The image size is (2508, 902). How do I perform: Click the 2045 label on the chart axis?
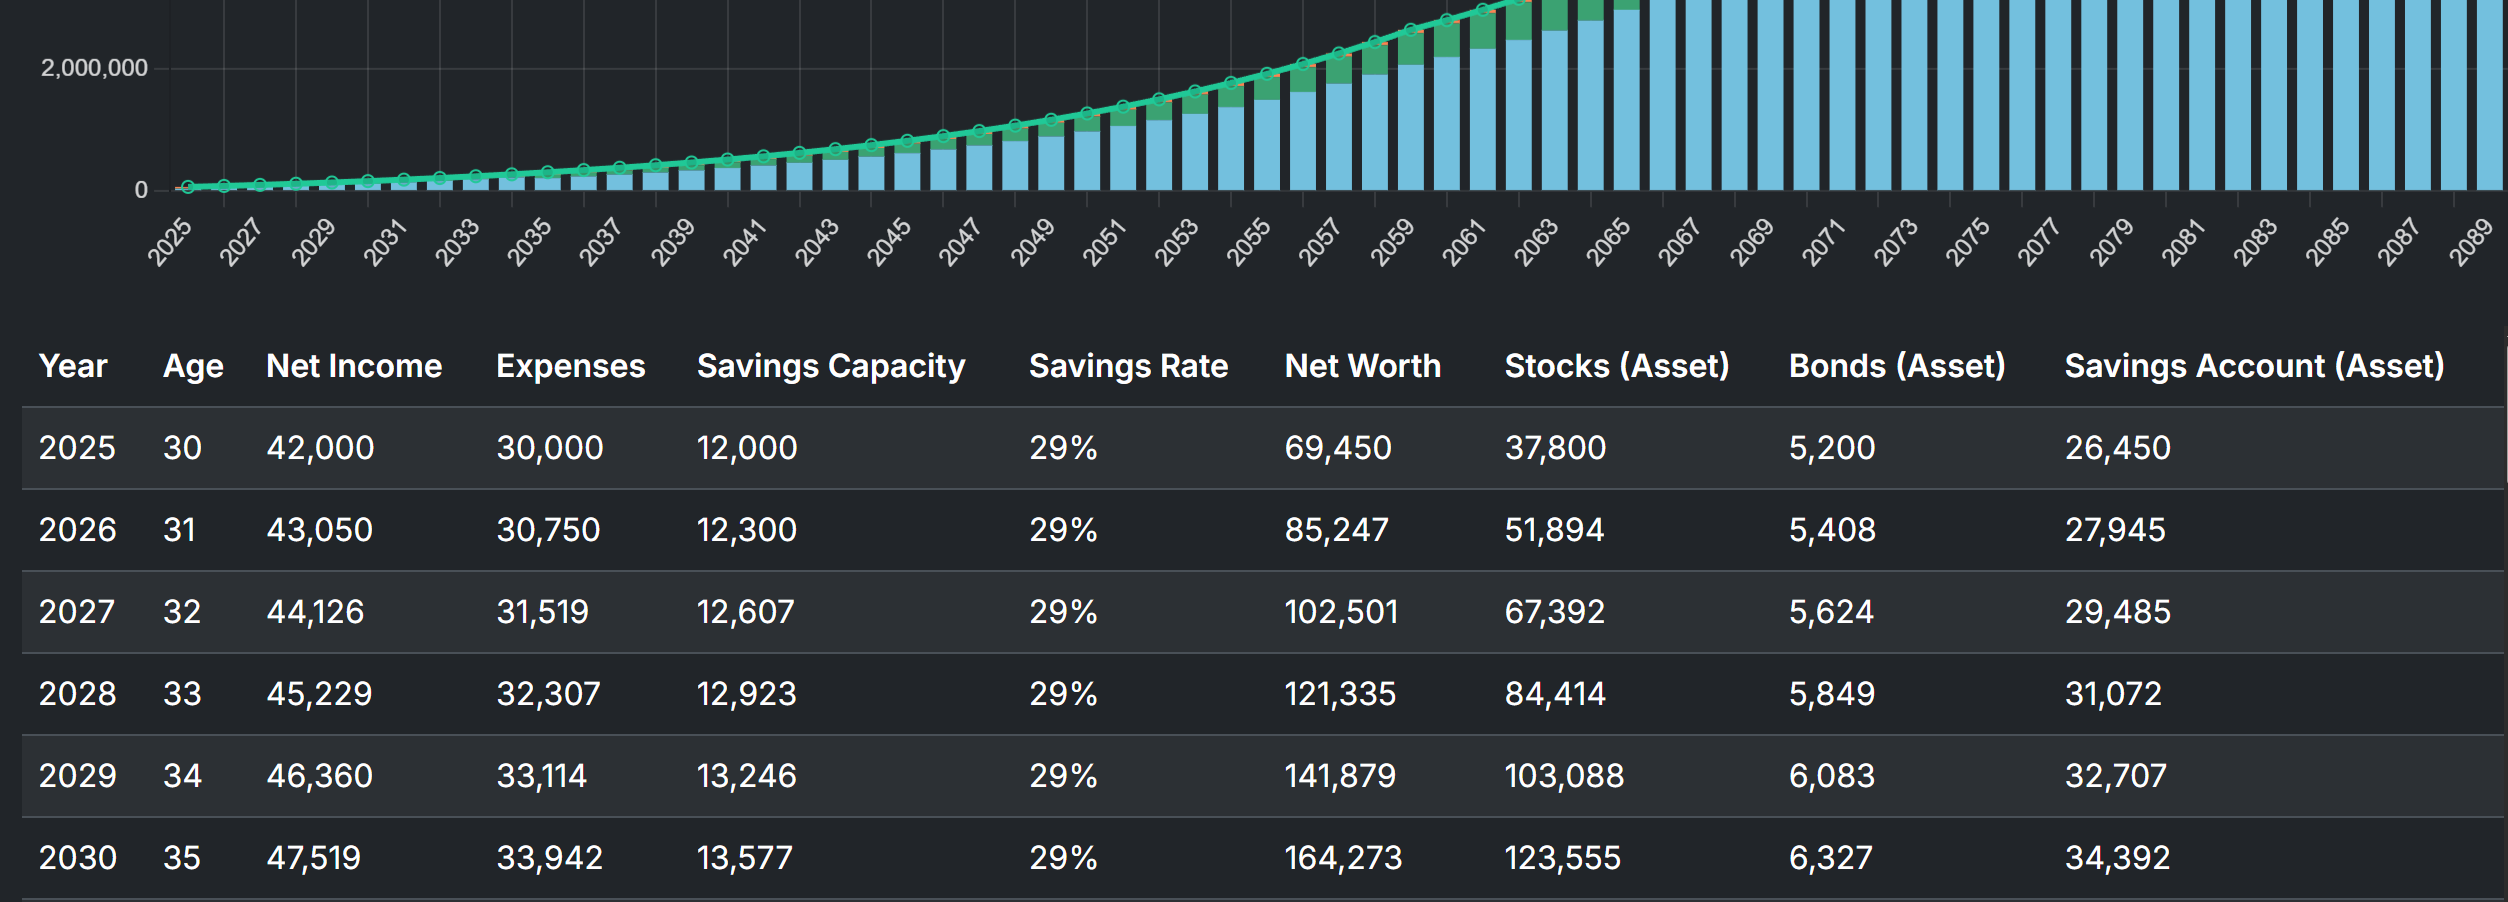(888, 242)
